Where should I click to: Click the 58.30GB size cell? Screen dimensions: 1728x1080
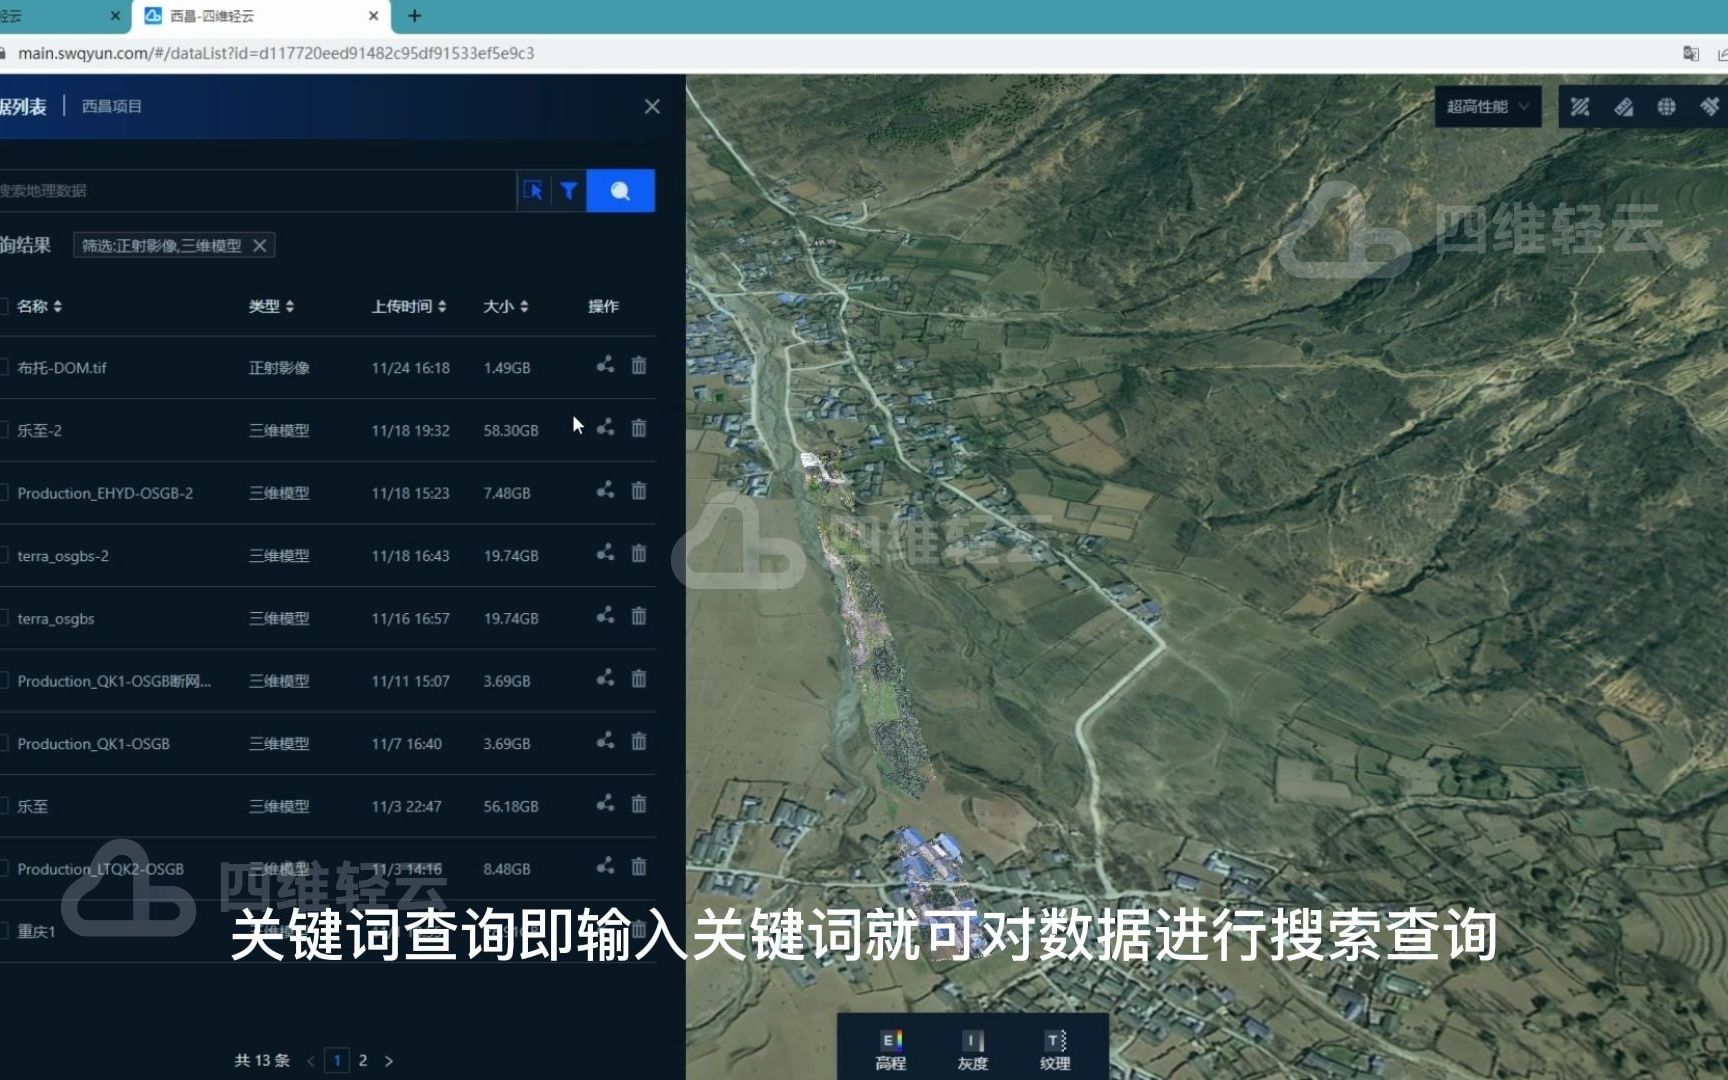tap(511, 430)
